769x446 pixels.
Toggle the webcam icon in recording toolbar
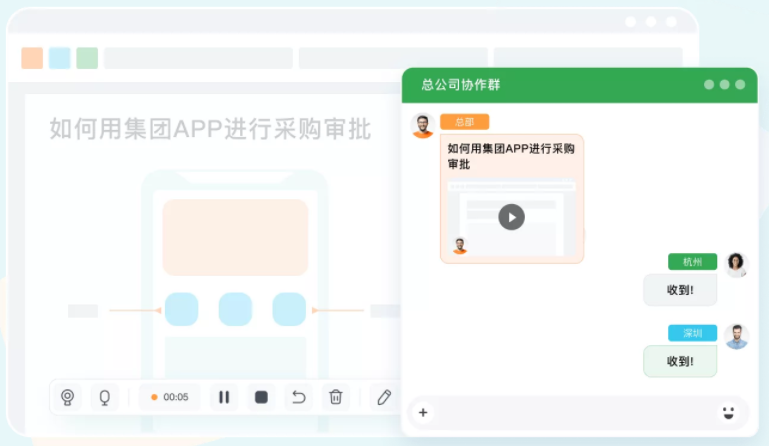click(68, 397)
